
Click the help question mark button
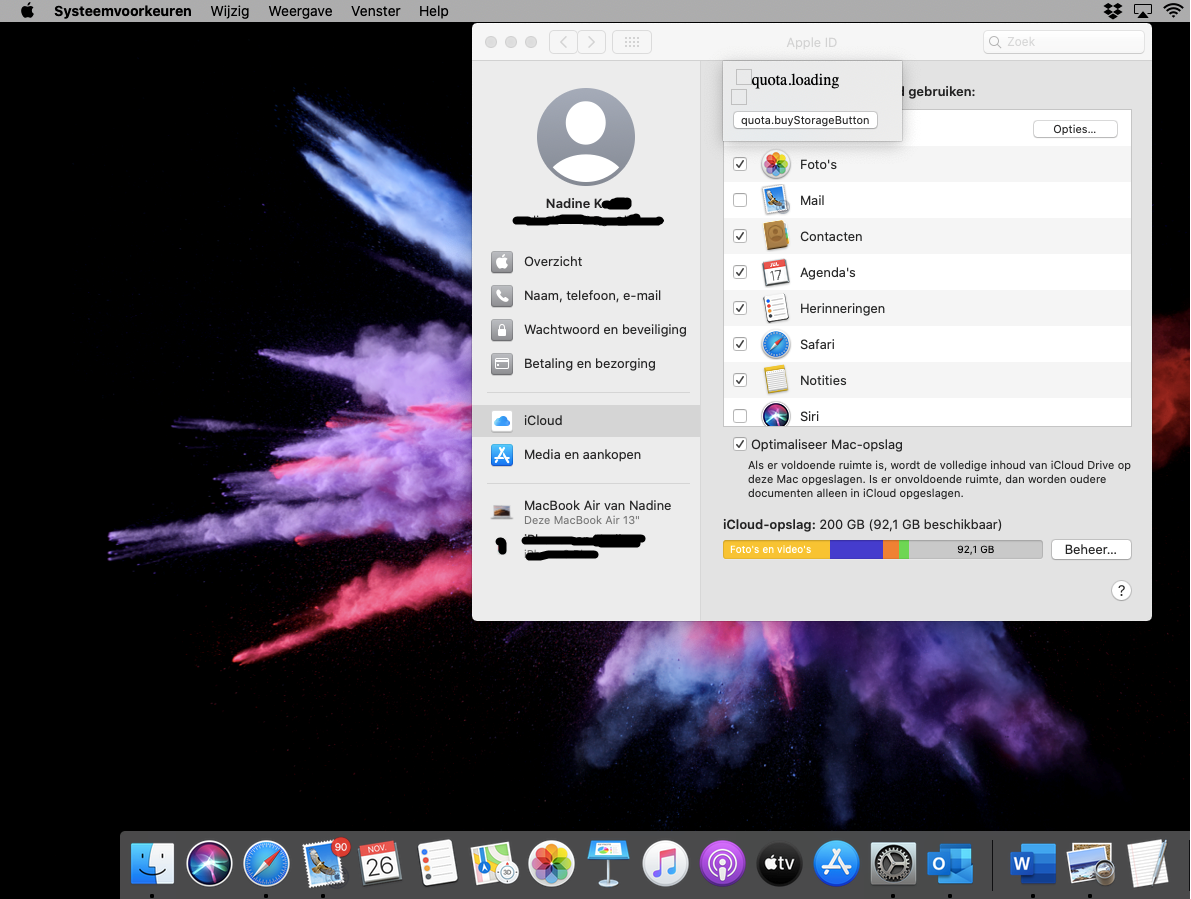1121,590
